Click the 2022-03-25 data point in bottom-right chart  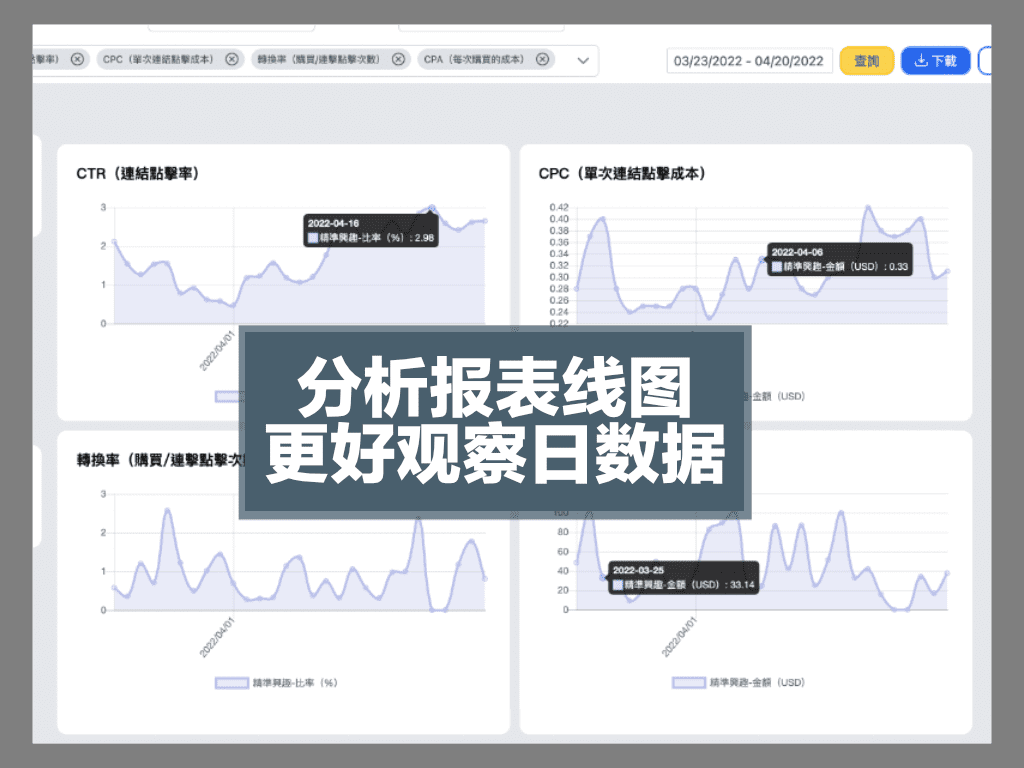[603, 577]
